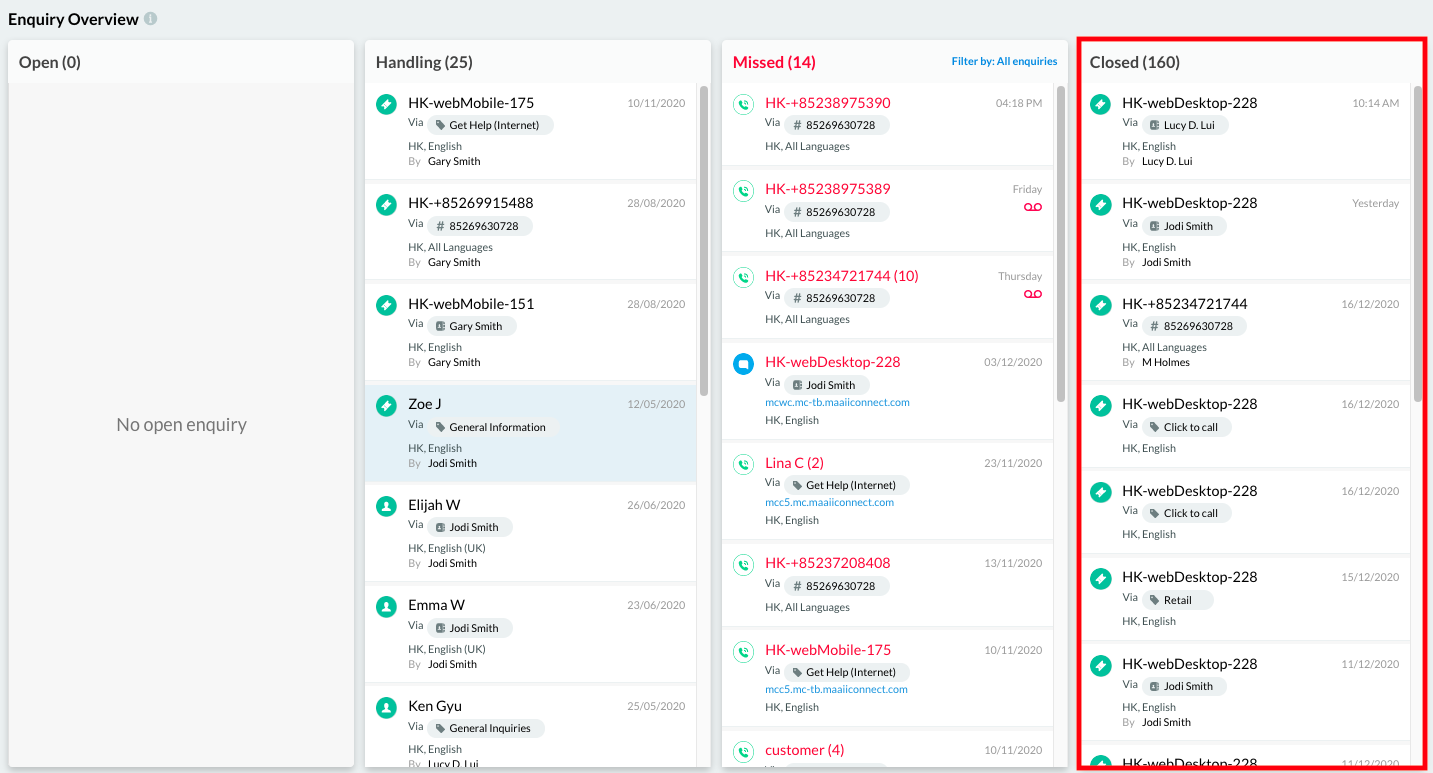Click the info icon beside Enquiry Overview
Viewport: 1433px width, 773px height.
(150, 19)
